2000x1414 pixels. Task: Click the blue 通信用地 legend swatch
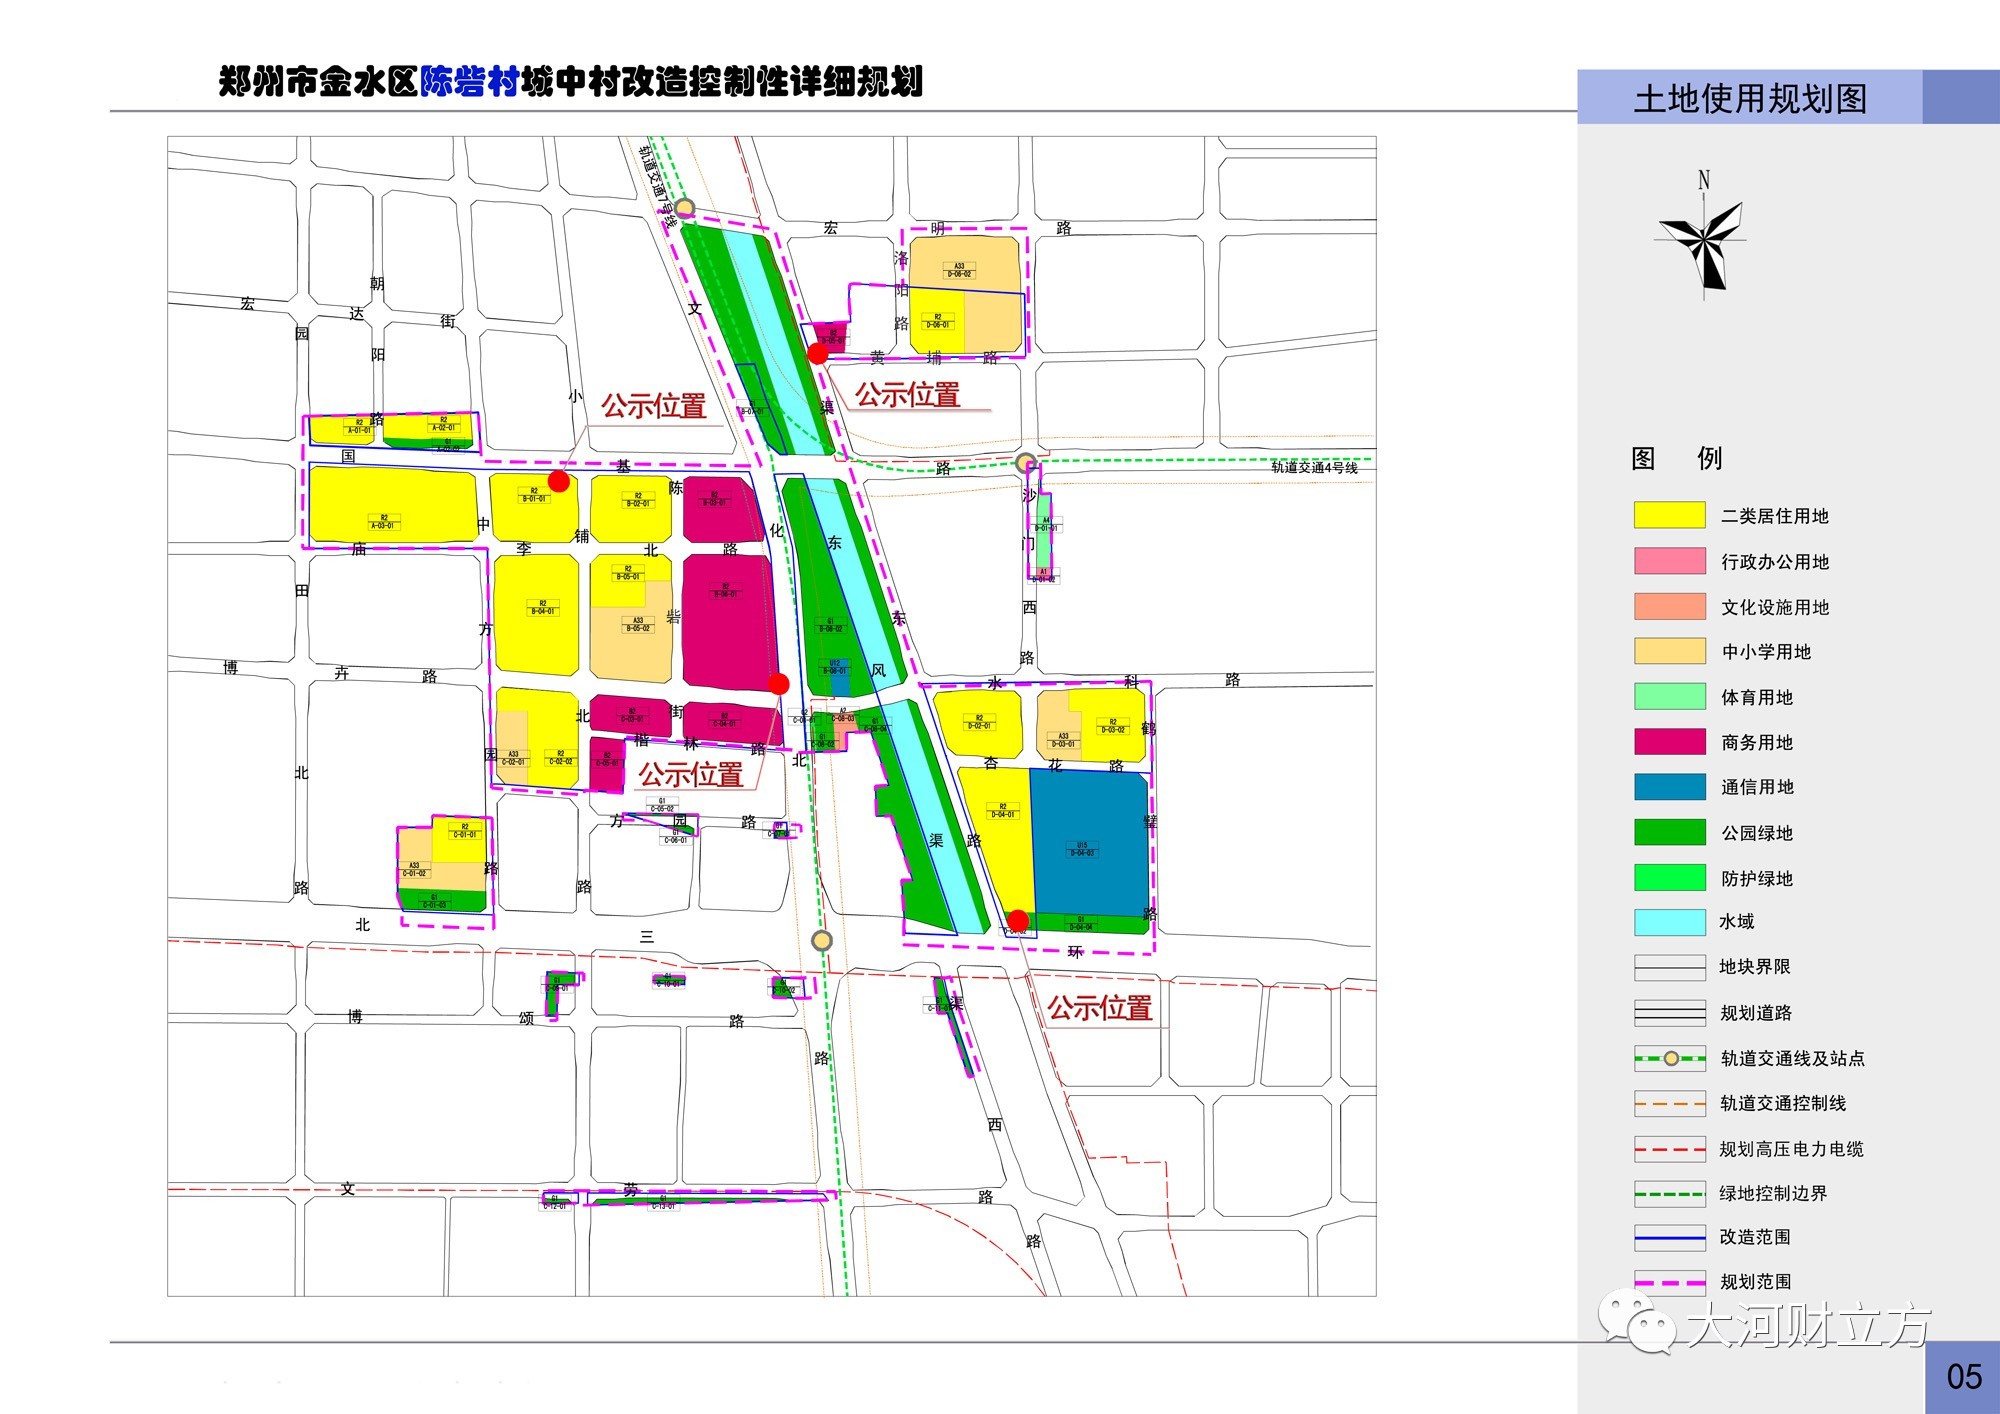coord(1669,787)
